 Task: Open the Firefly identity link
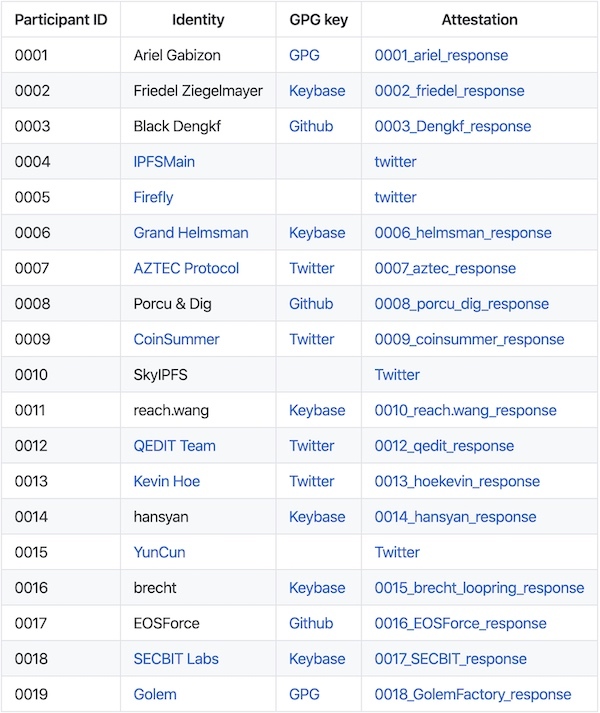pyautogui.click(x=153, y=197)
